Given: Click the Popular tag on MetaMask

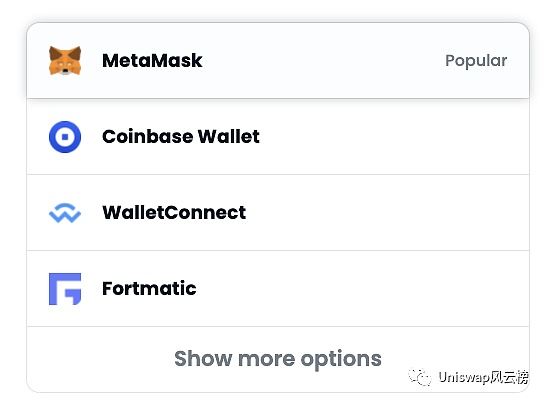Looking at the screenshot, I should [x=476, y=61].
